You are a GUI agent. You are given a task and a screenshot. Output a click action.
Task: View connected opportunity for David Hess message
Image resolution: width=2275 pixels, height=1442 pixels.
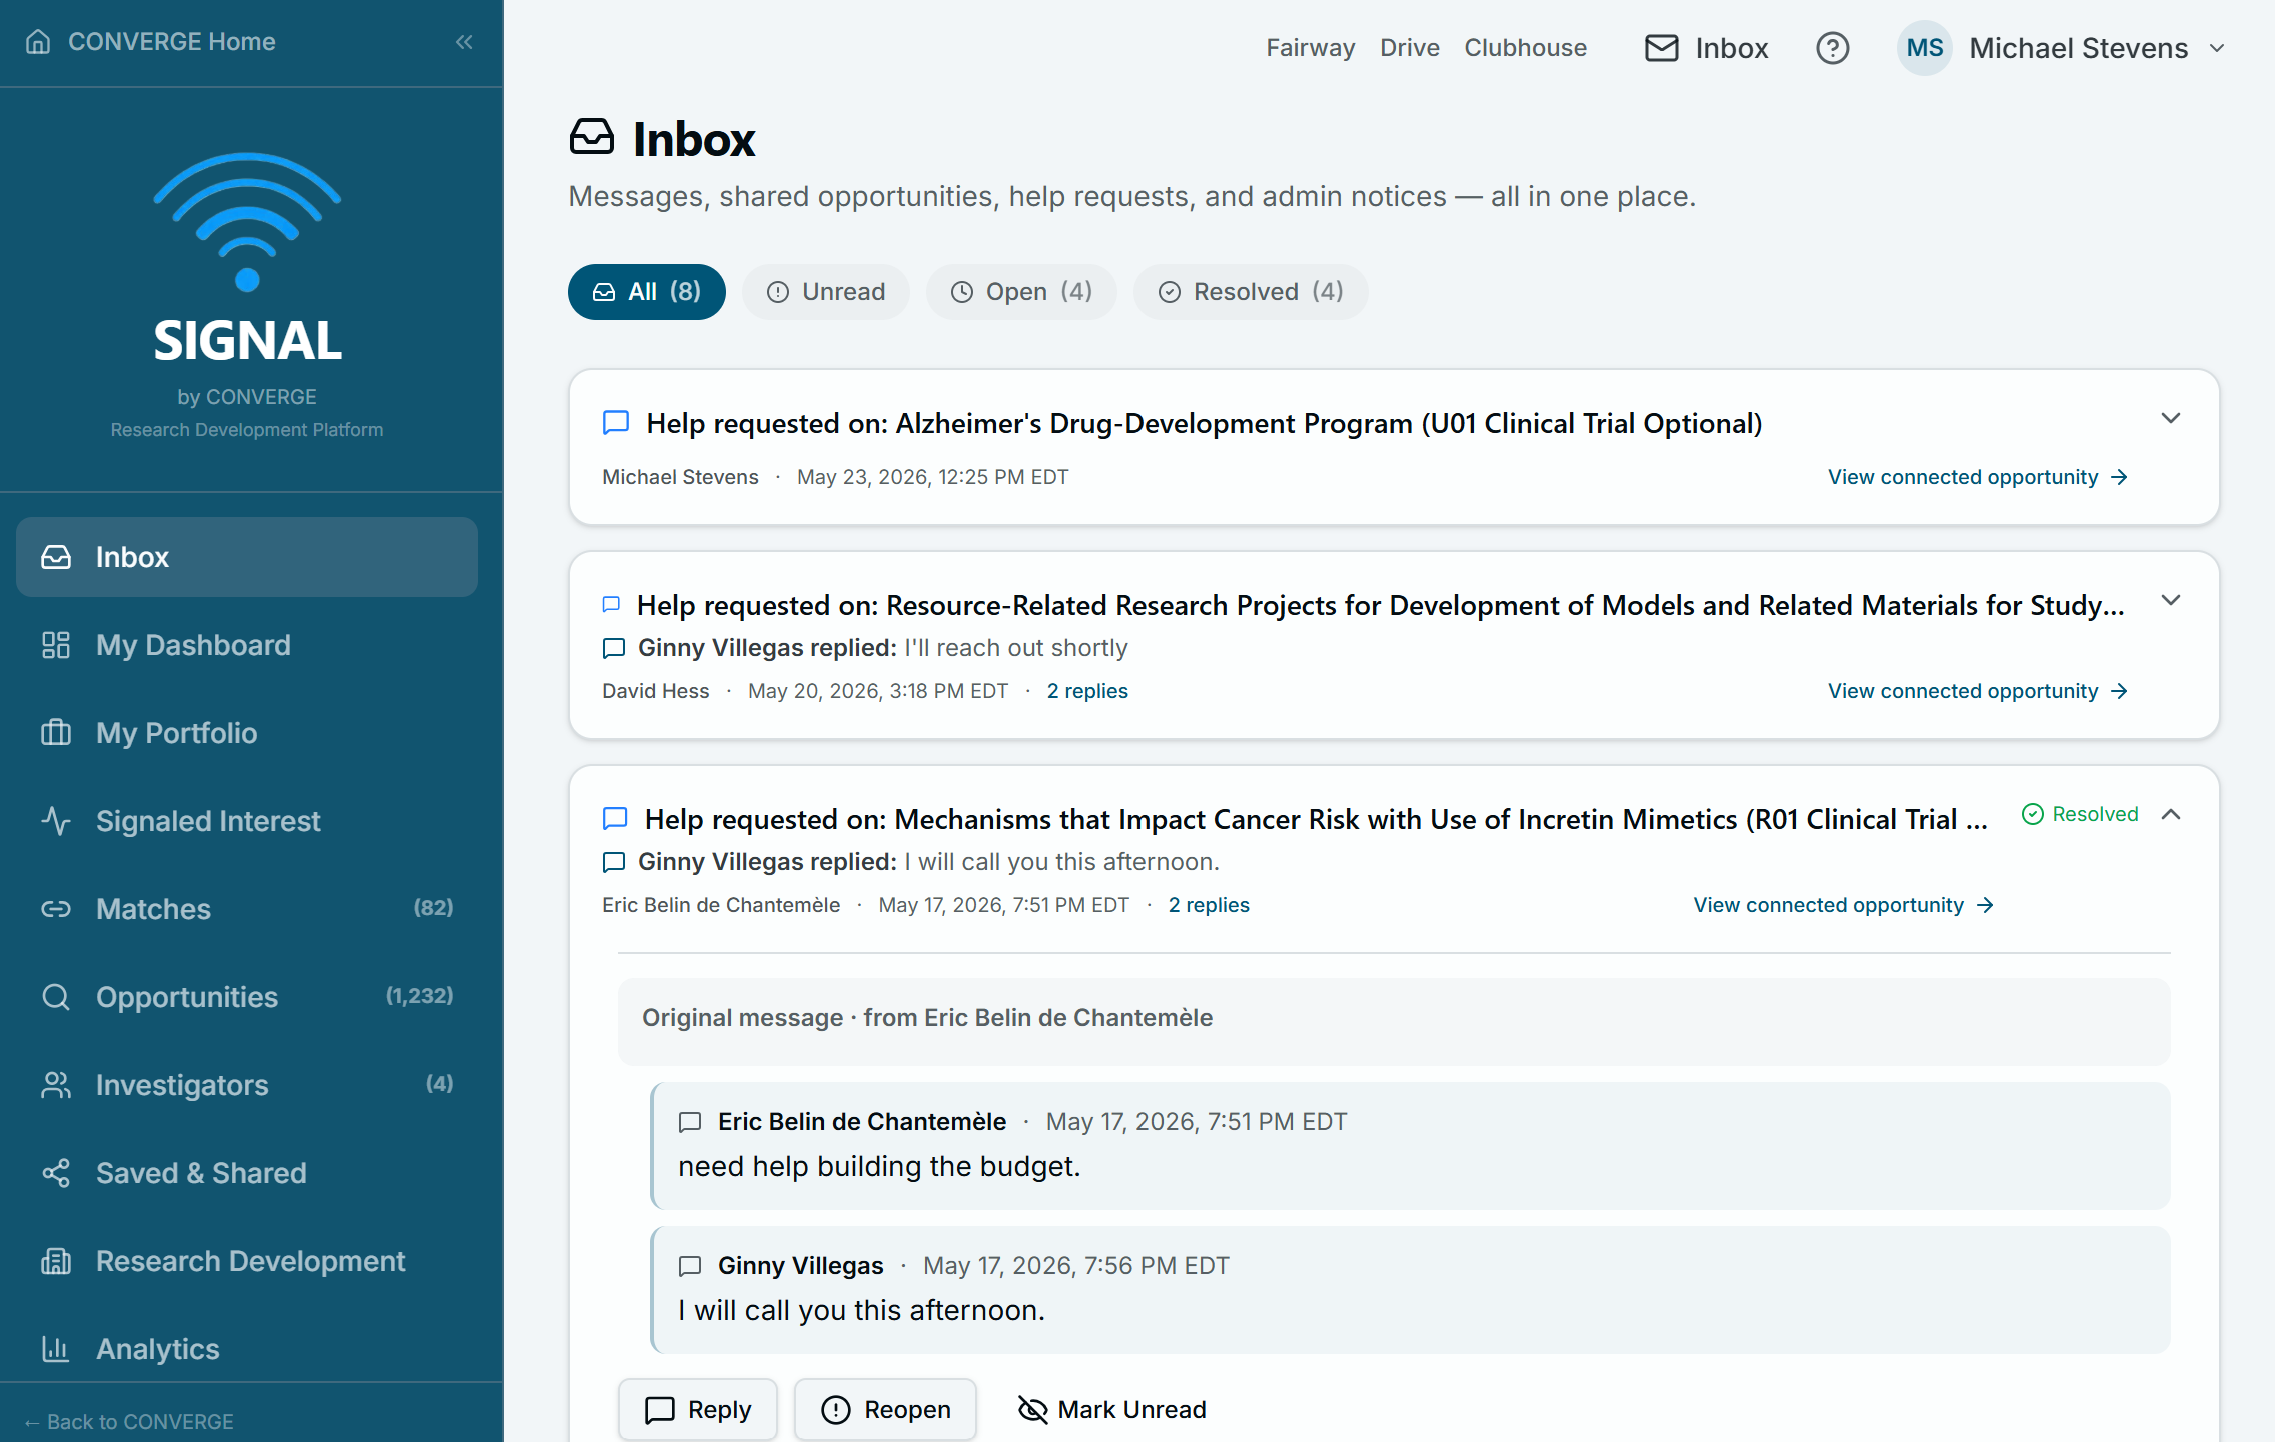(x=1978, y=691)
